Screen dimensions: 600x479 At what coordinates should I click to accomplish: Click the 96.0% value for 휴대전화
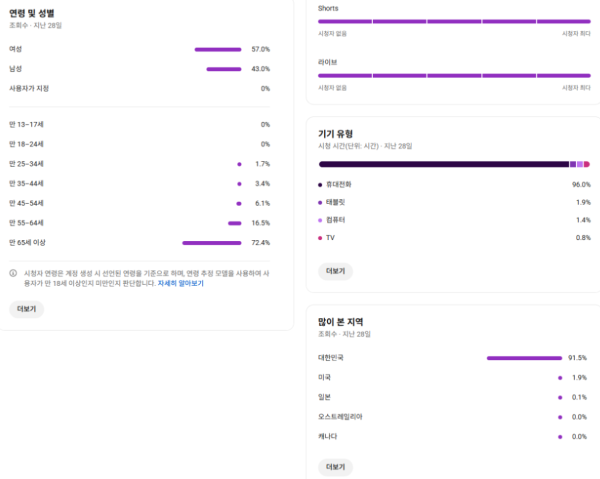[581, 184]
